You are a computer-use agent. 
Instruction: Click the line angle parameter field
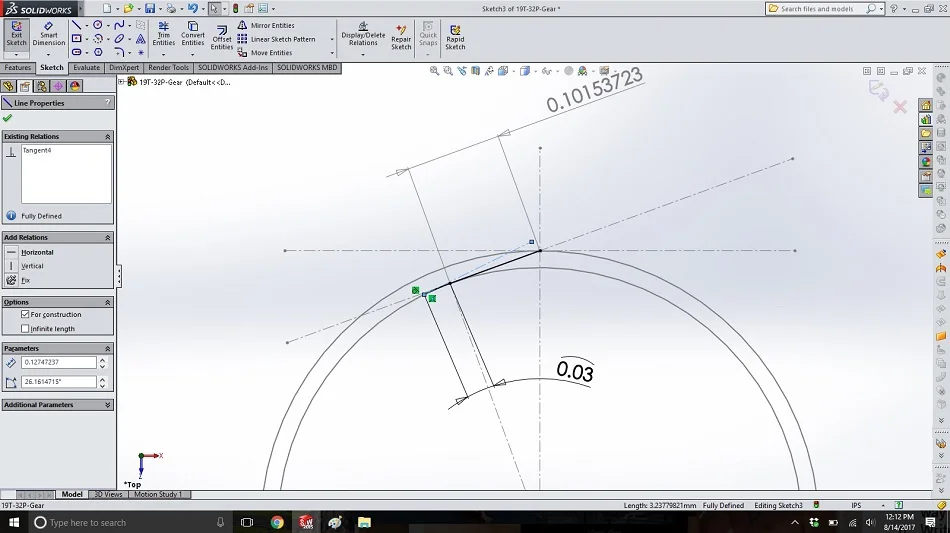click(59, 382)
